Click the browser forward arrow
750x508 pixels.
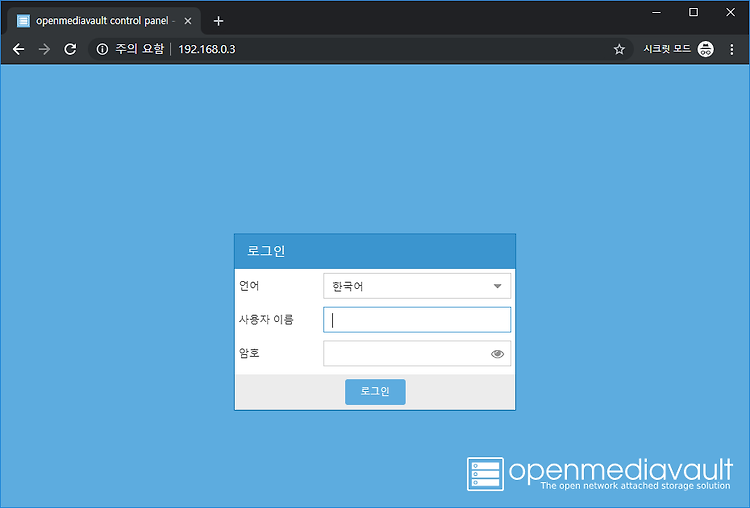click(x=44, y=49)
